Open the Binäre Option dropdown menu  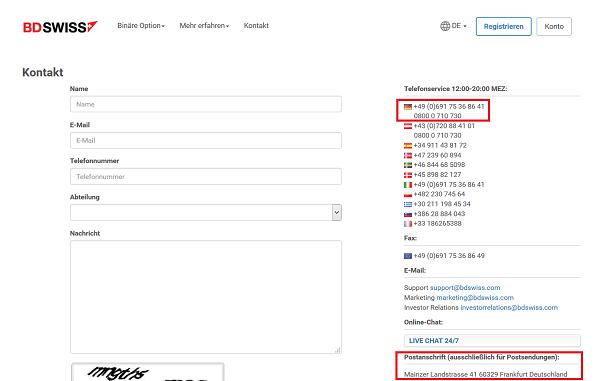tap(141, 26)
